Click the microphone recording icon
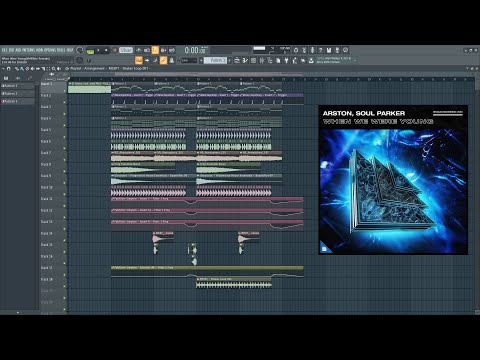The image size is (480, 360). point(312,50)
